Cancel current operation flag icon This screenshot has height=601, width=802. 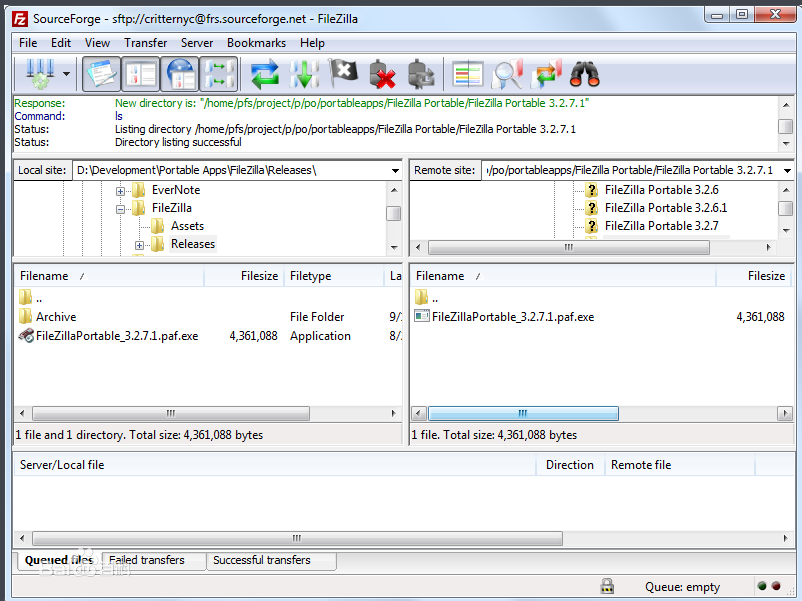click(x=343, y=74)
